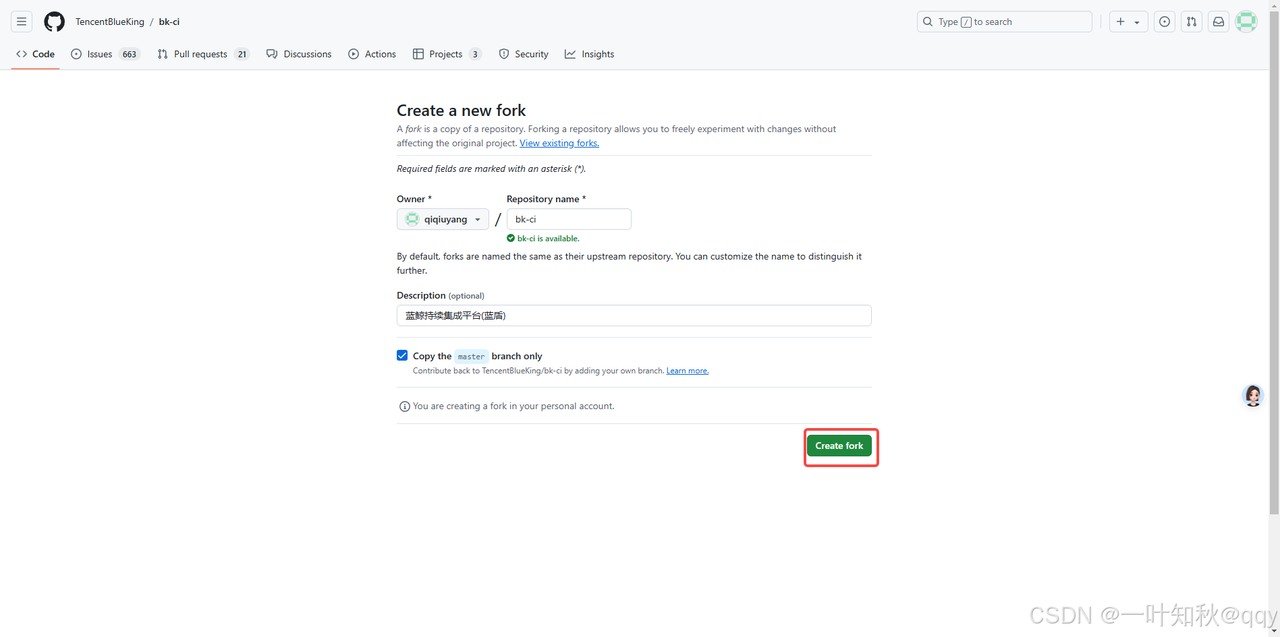
Task: Open the Create new plus menu
Action: click(1128, 21)
